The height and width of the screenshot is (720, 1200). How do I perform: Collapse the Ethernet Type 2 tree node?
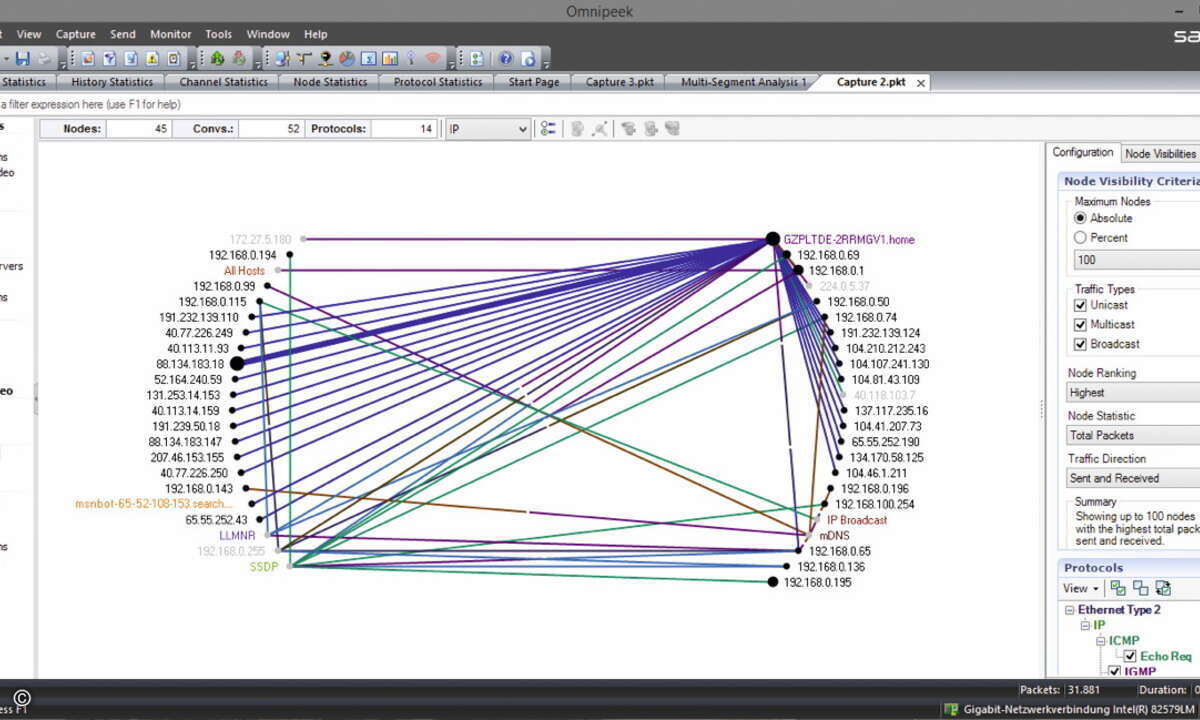[x=1070, y=610]
